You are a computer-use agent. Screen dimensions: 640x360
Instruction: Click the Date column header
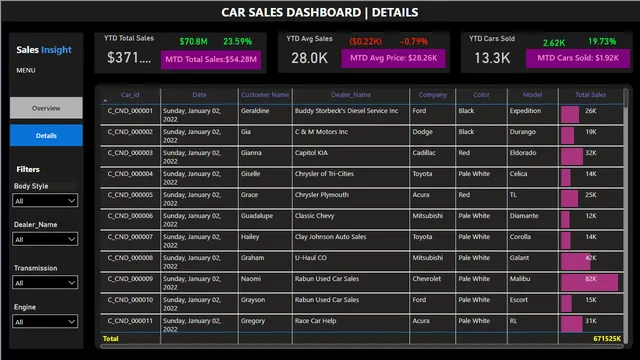(x=199, y=95)
